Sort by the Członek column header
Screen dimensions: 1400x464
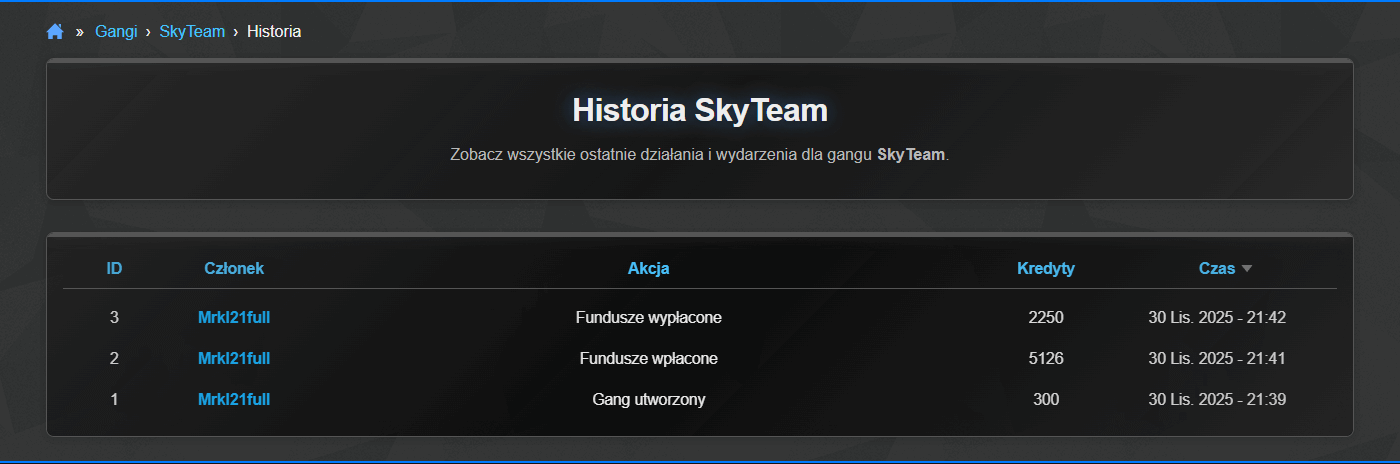(x=234, y=268)
